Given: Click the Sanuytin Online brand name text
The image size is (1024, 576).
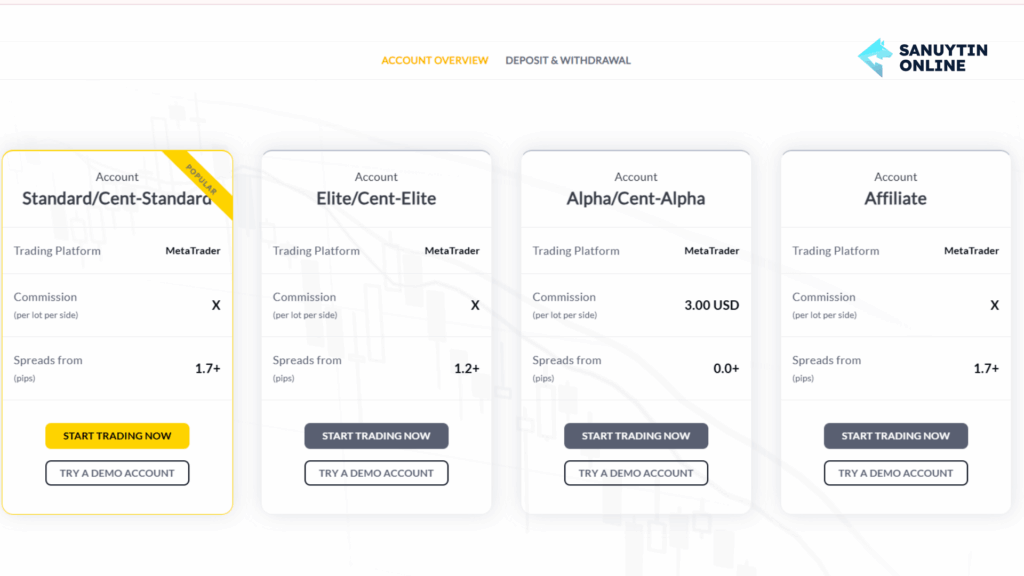Looking at the screenshot, I should [x=943, y=57].
